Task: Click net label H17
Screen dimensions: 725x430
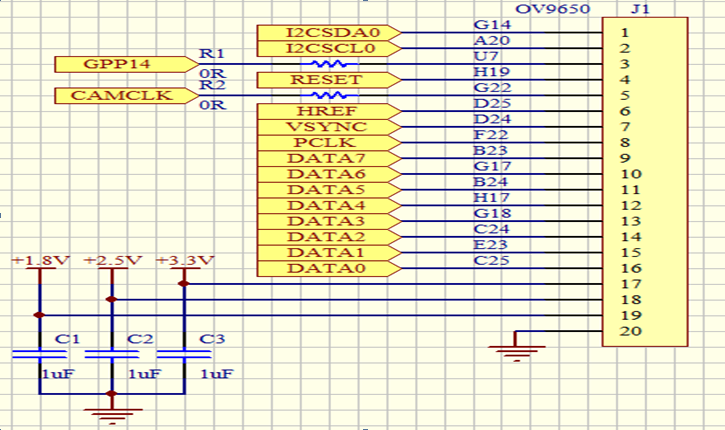Action: coord(492,198)
